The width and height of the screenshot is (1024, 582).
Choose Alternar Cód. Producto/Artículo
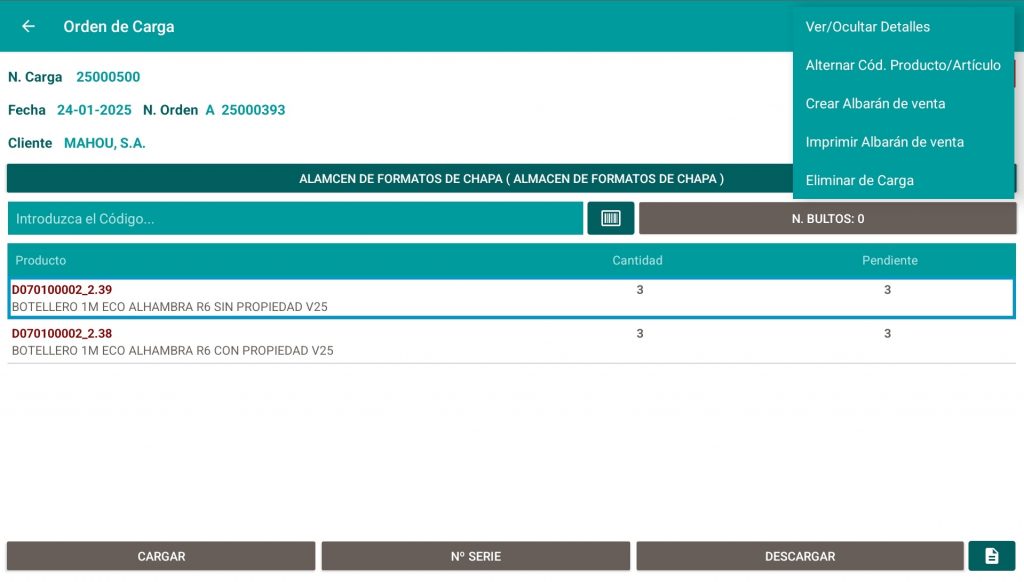point(902,65)
